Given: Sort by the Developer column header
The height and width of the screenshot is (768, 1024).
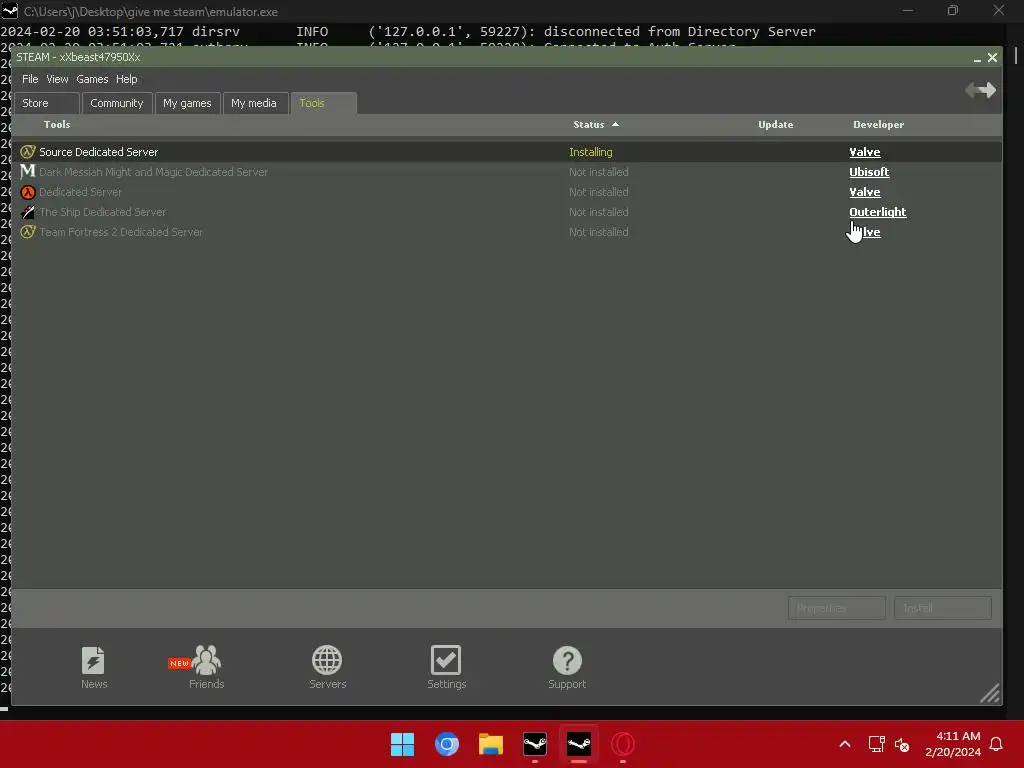Looking at the screenshot, I should coord(878,124).
